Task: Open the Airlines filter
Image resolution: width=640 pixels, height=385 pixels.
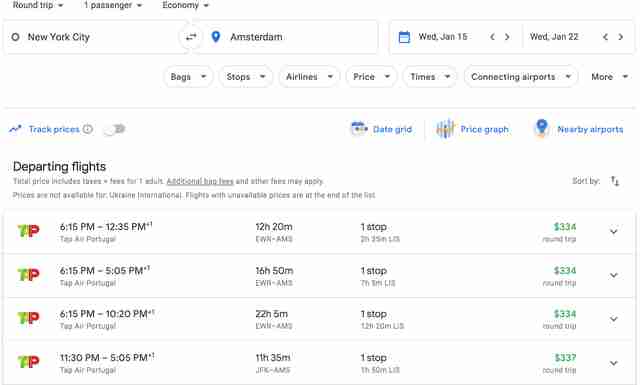Action: coord(309,77)
